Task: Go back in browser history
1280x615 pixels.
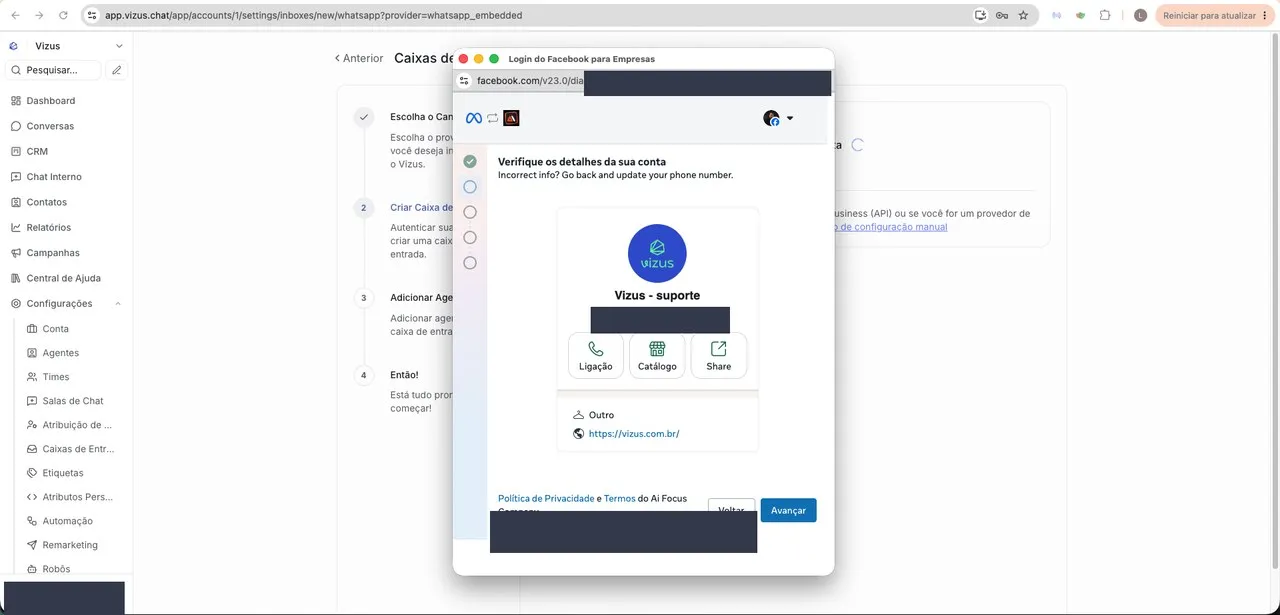Action: click(x=15, y=15)
